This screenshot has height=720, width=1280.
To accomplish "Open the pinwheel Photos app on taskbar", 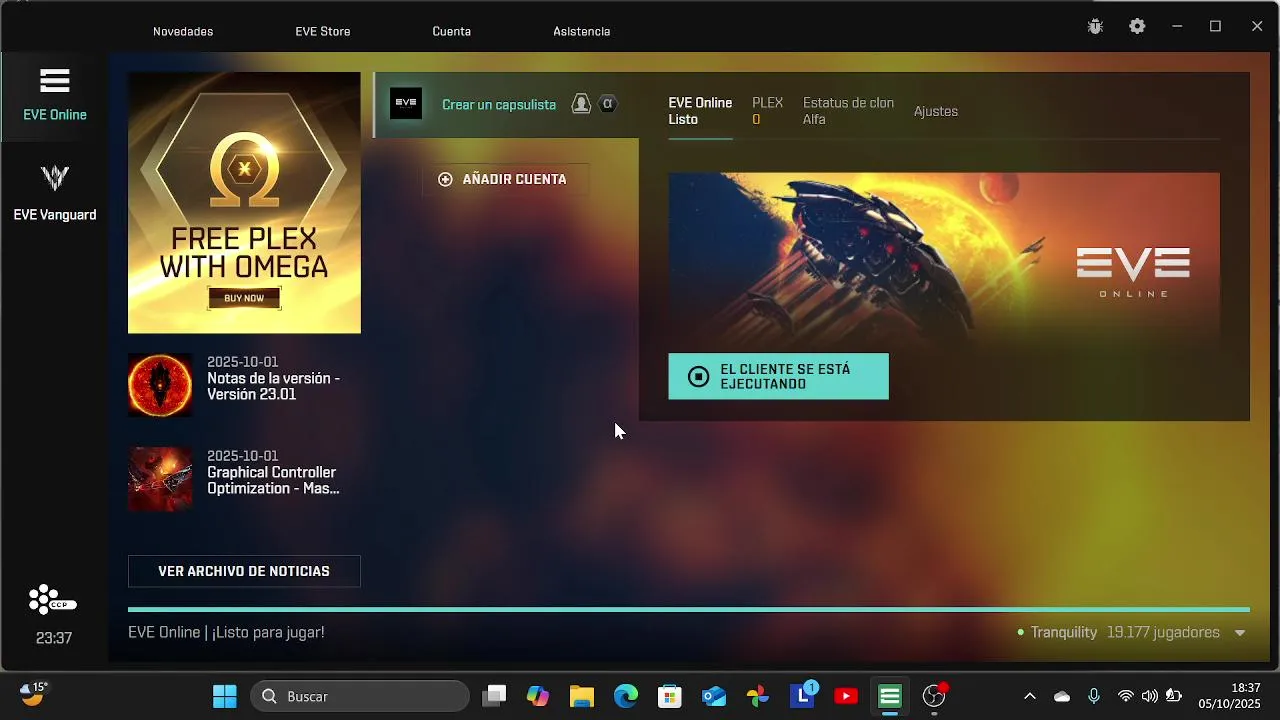I will pos(758,696).
